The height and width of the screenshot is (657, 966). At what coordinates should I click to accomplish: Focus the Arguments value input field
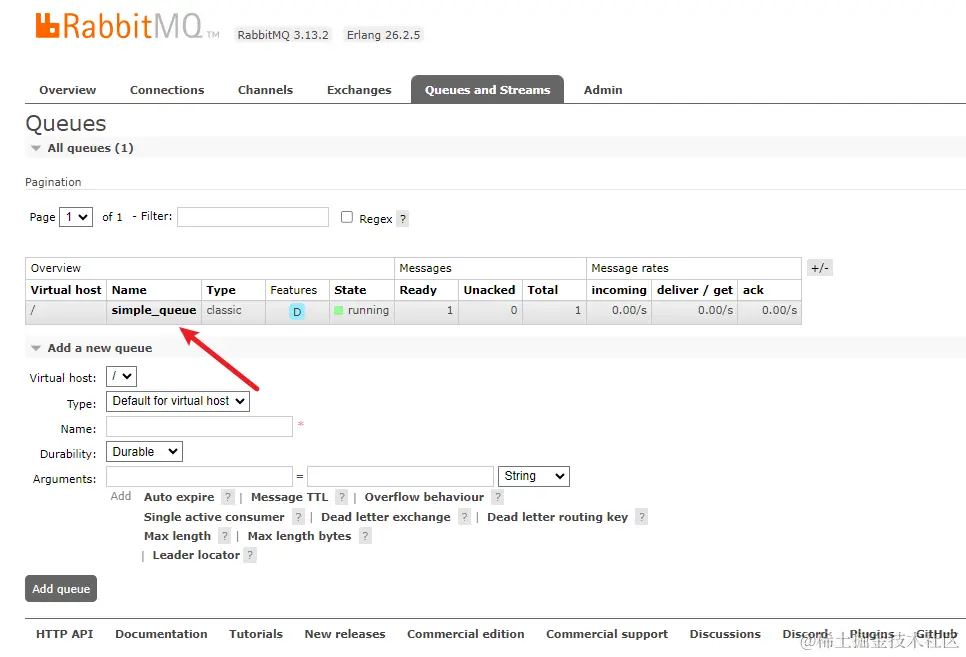coord(400,476)
